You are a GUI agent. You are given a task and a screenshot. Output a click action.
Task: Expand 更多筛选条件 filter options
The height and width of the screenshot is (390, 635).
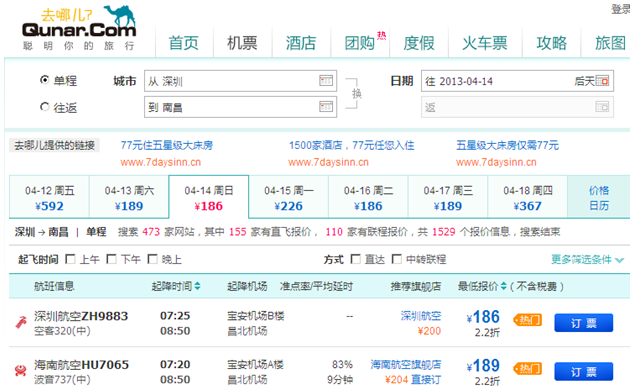587,260
